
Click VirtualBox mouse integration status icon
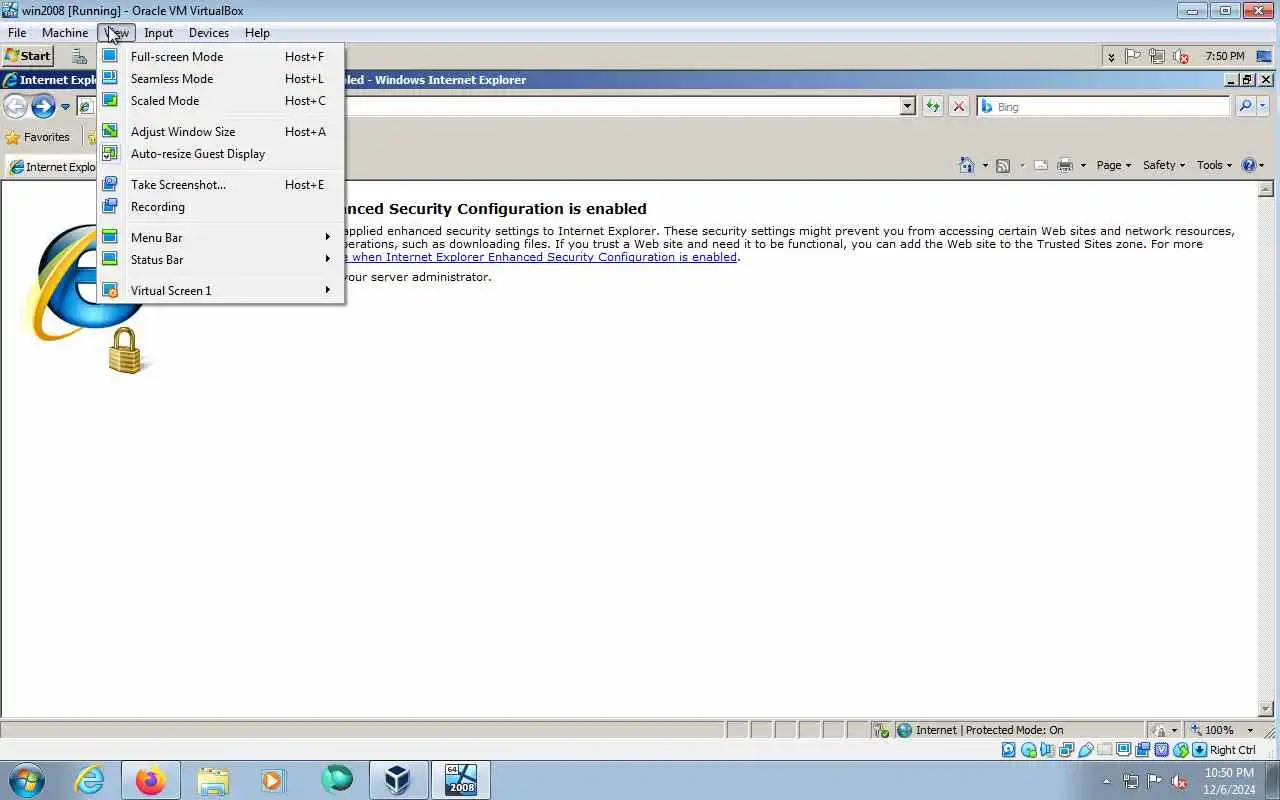tap(1180, 750)
